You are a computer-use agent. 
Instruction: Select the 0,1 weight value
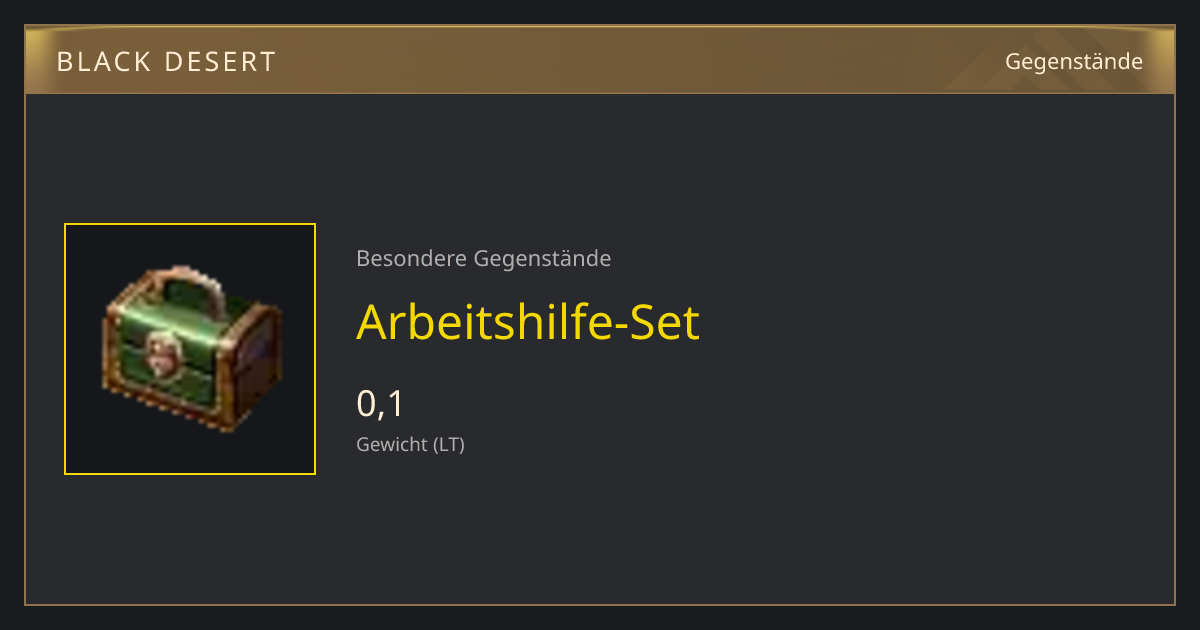(380, 404)
